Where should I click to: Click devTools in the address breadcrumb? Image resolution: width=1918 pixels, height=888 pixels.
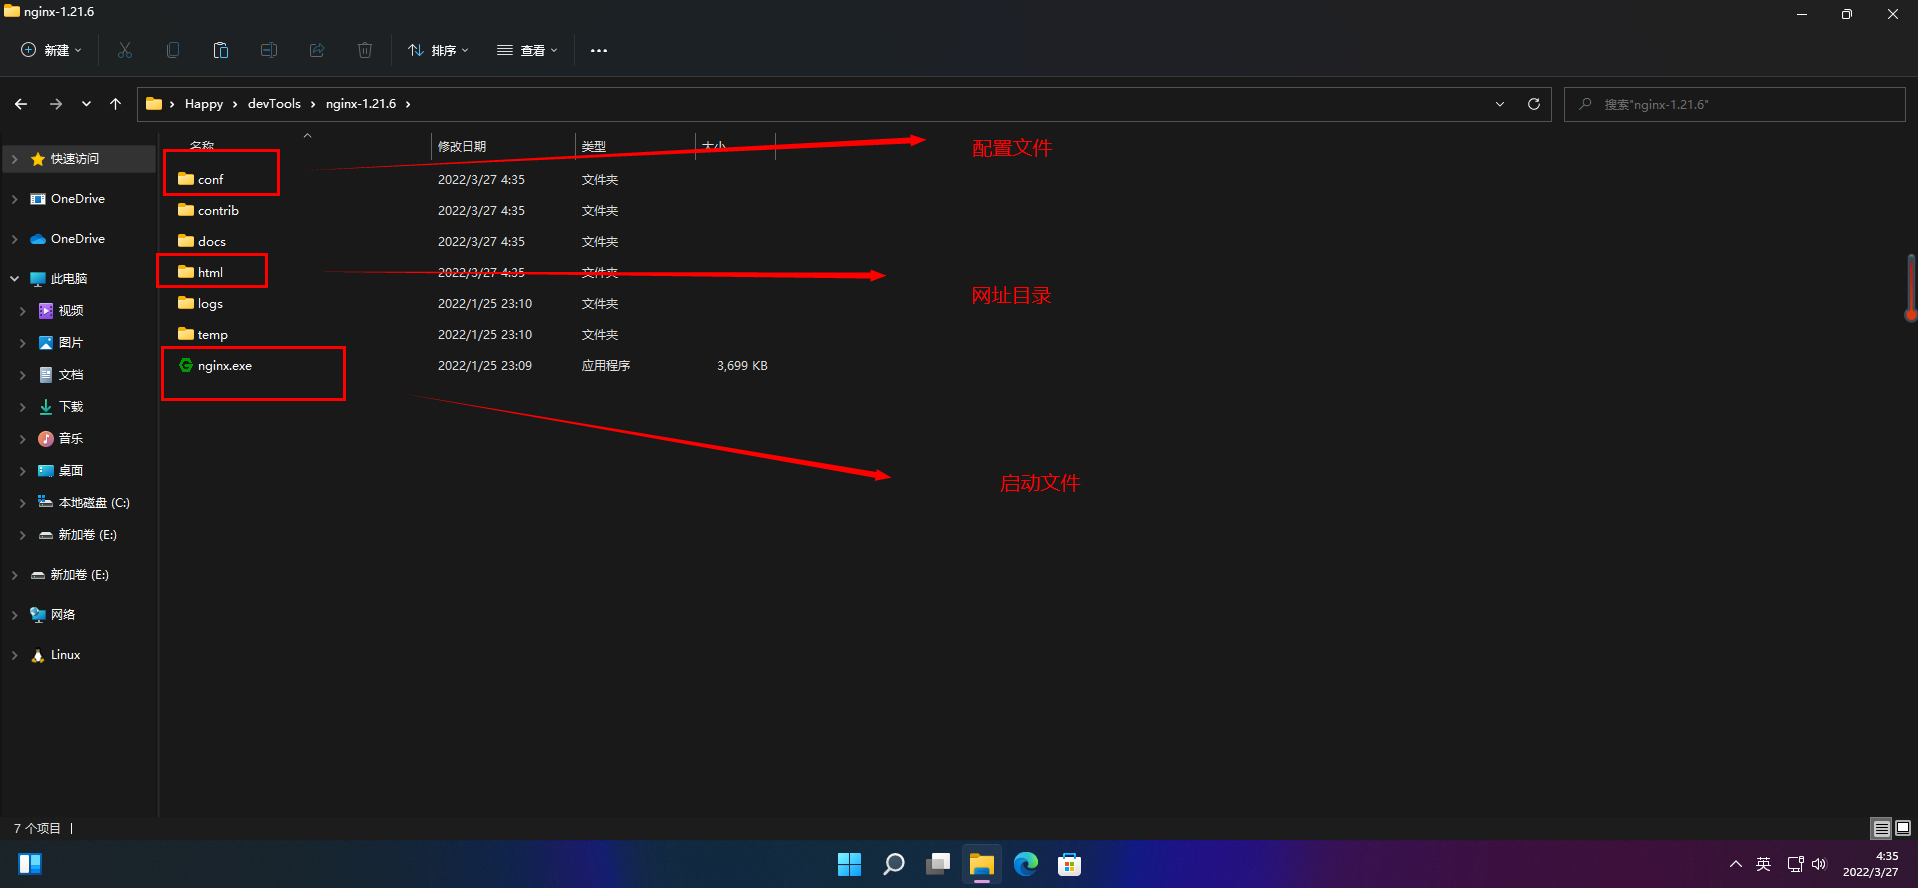point(274,104)
